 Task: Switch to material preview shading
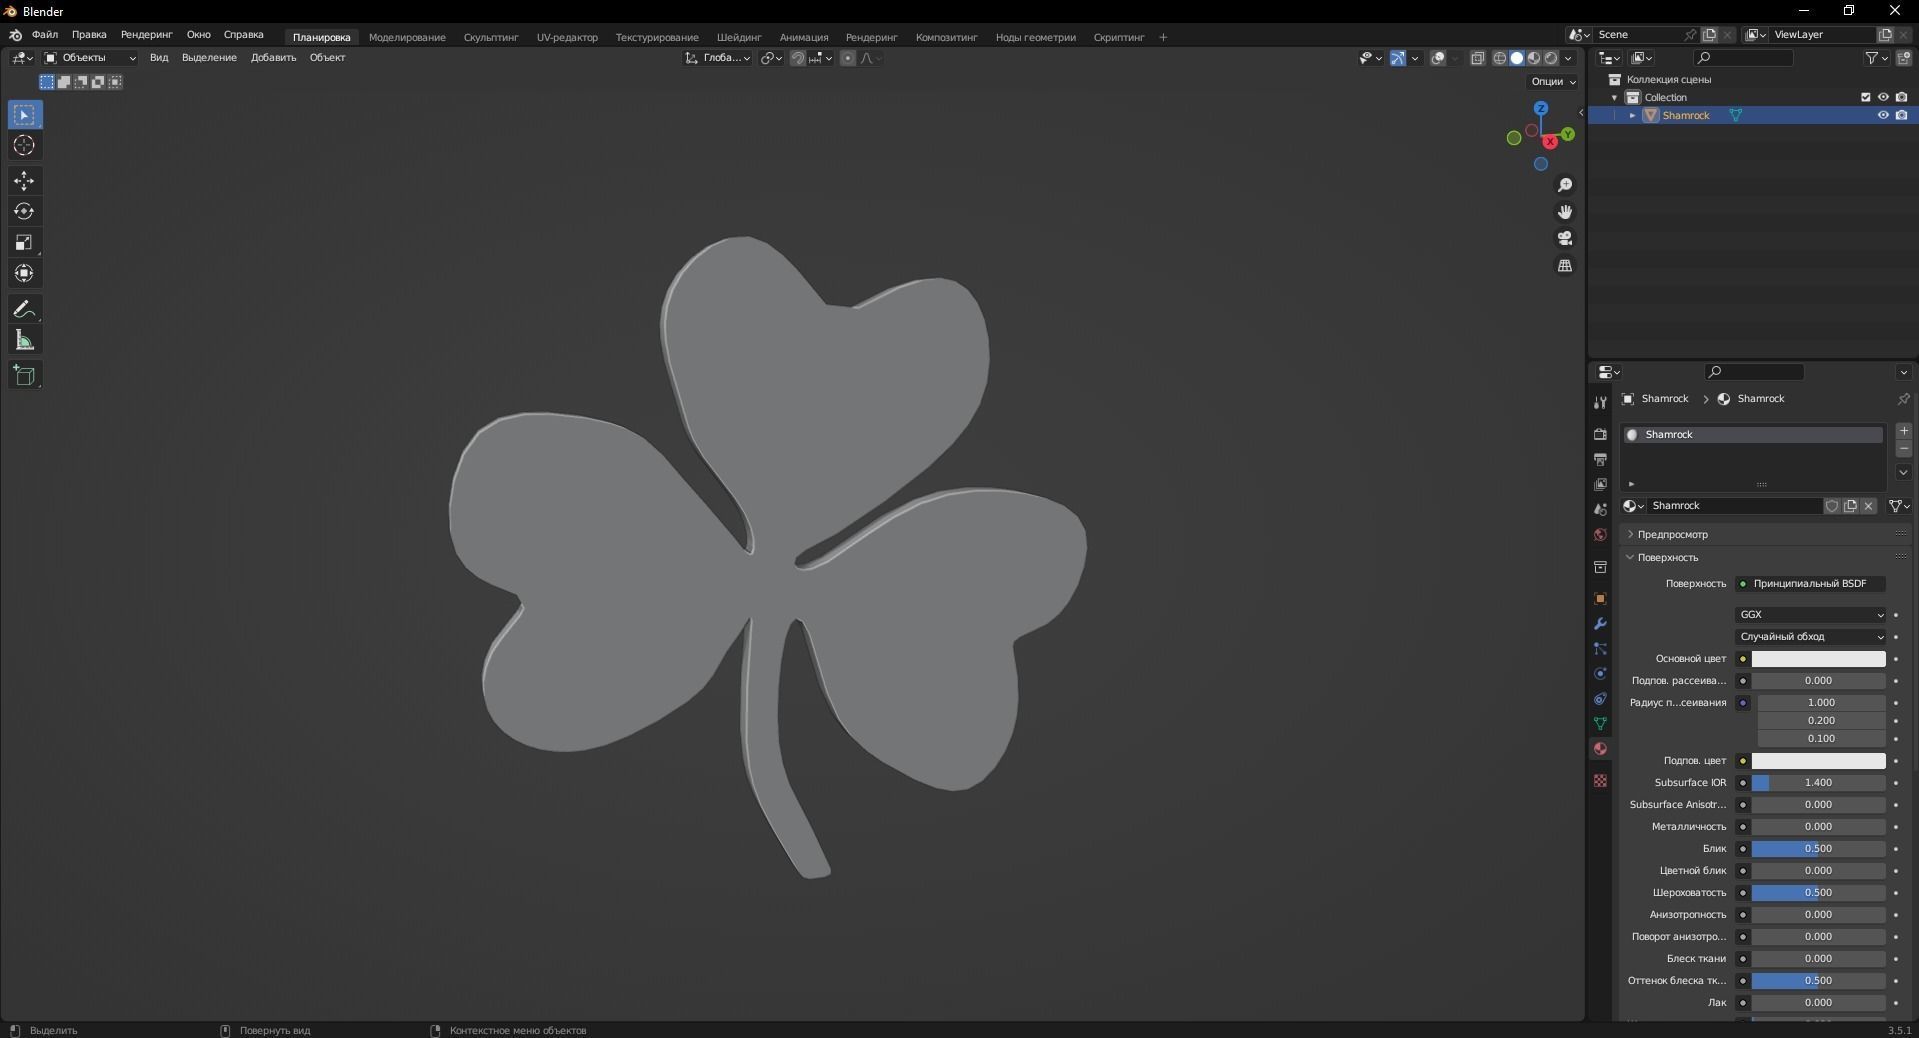[x=1534, y=58]
